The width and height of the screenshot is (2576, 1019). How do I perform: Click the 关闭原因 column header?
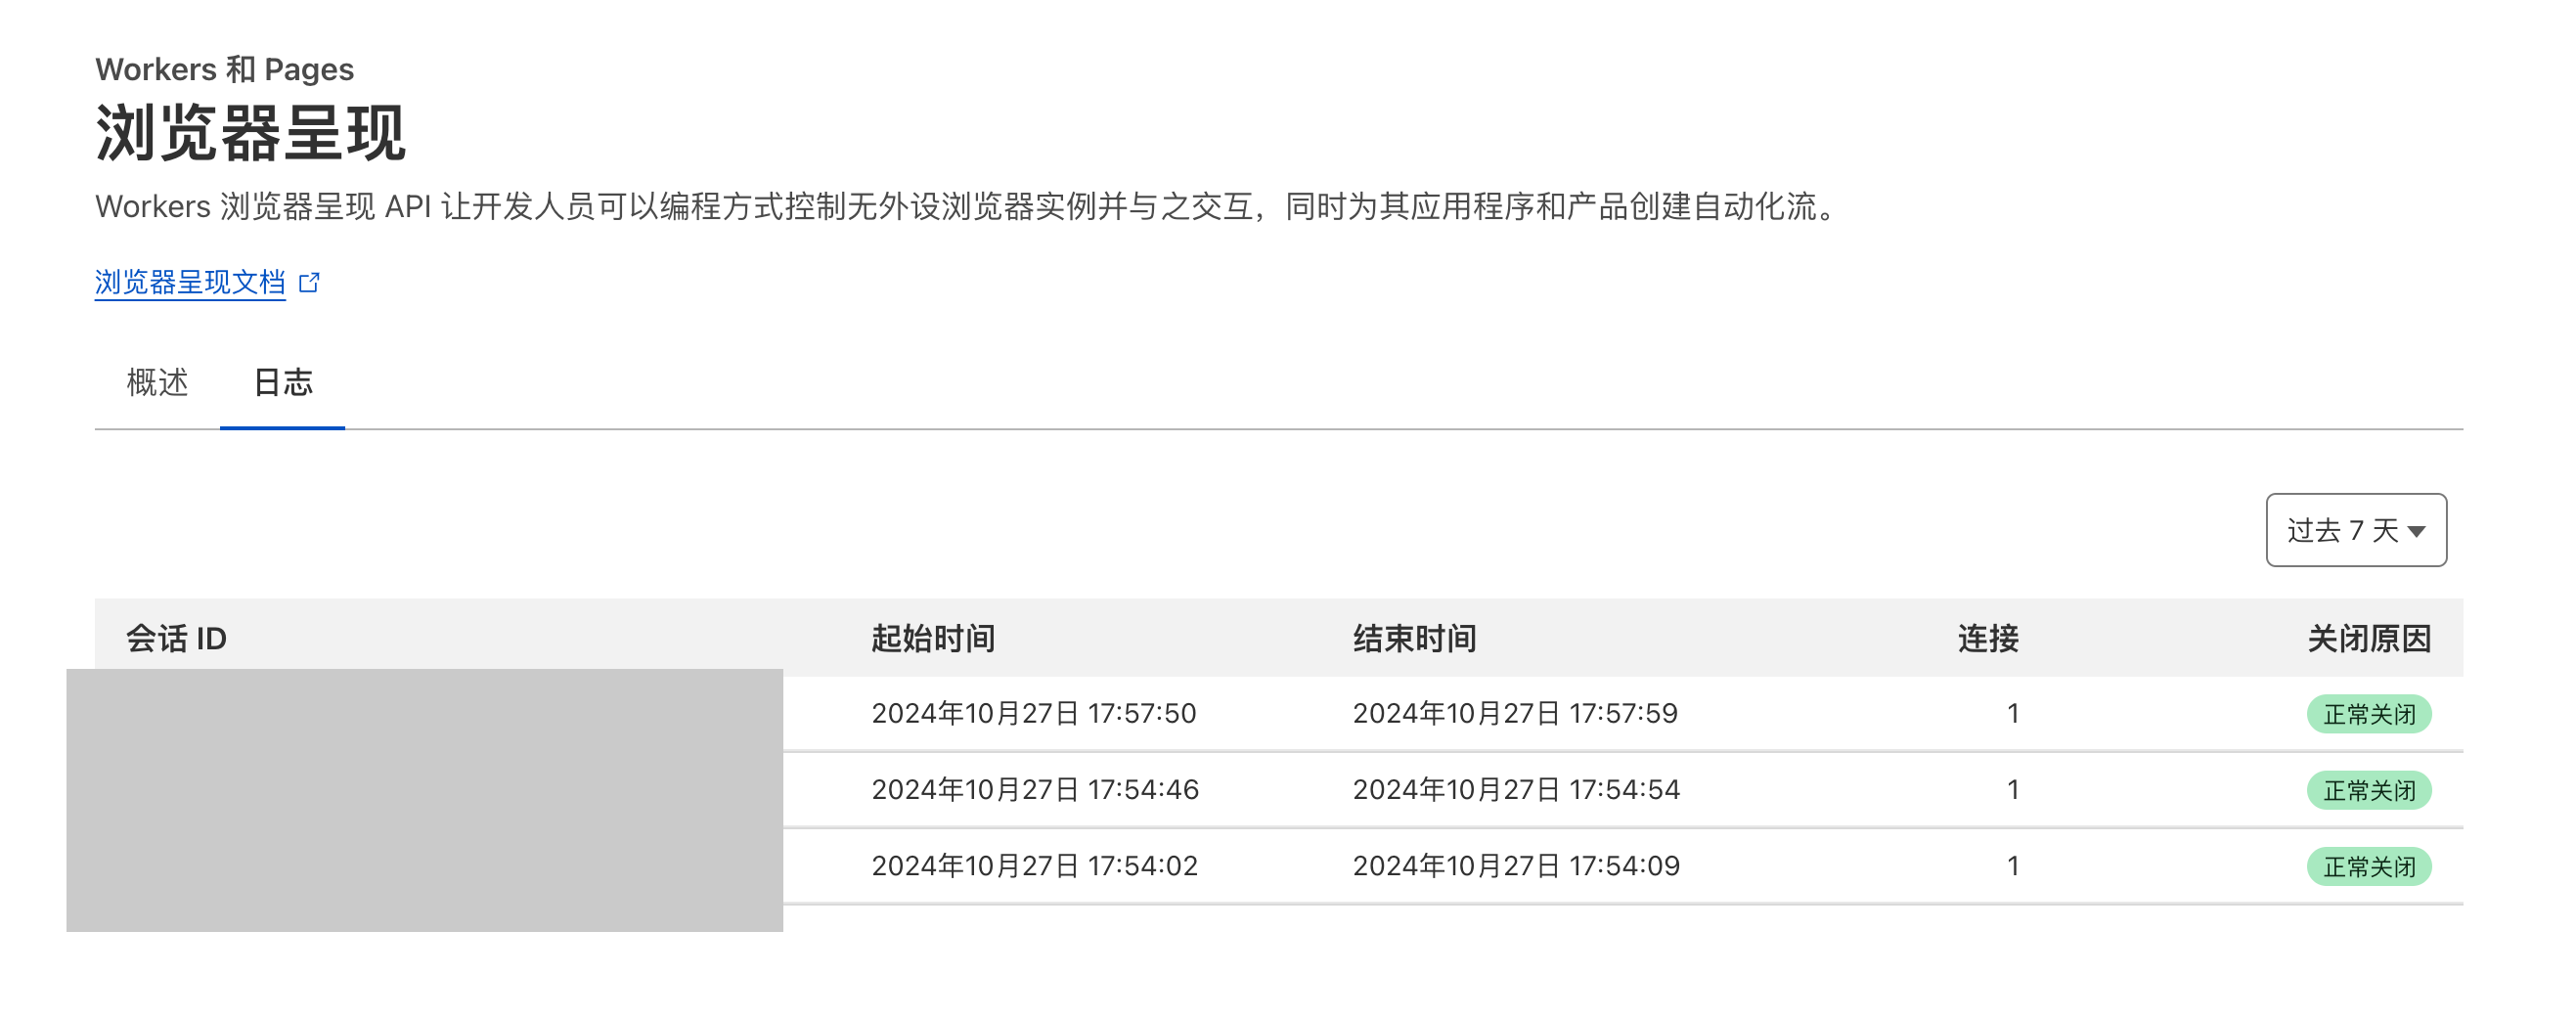[x=2370, y=637]
